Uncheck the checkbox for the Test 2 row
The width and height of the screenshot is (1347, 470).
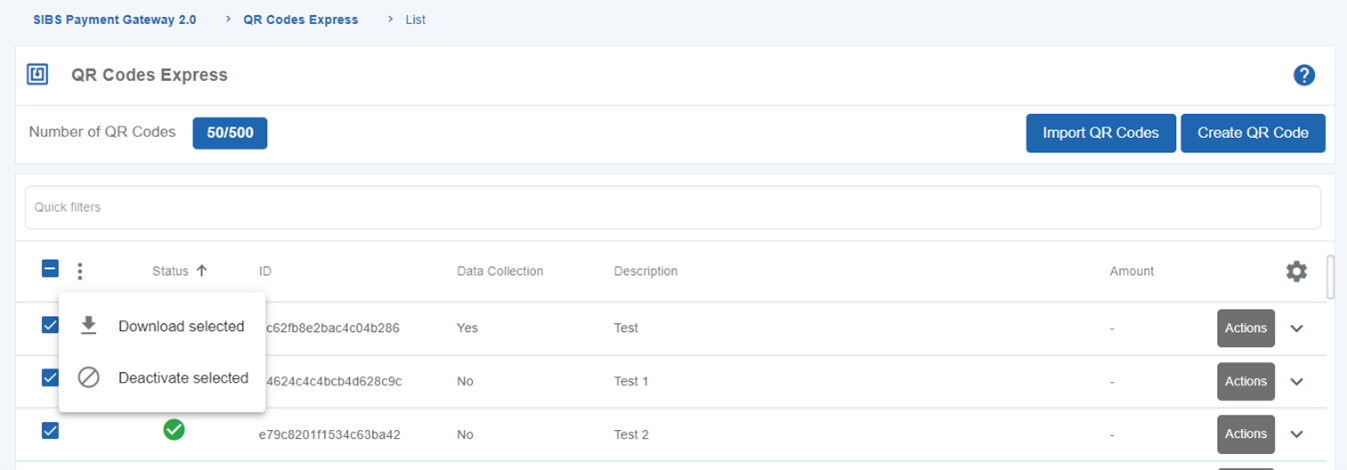[x=50, y=430]
